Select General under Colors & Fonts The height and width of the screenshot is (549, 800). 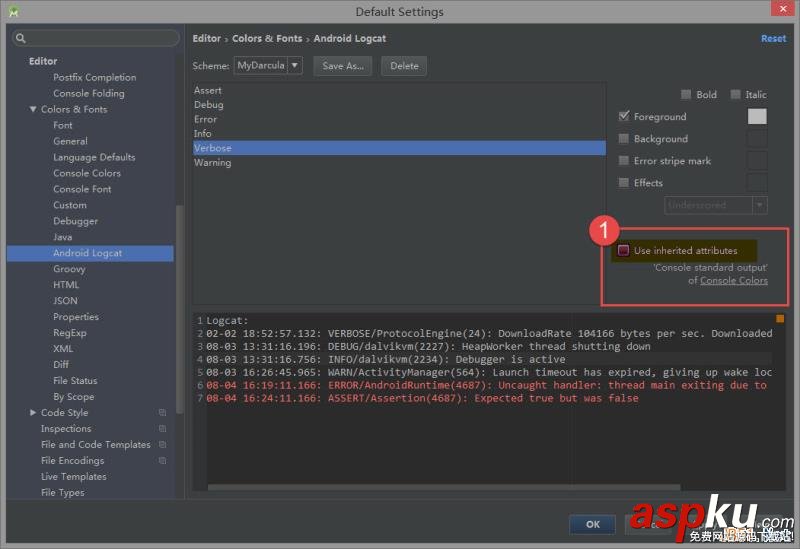tap(70, 141)
